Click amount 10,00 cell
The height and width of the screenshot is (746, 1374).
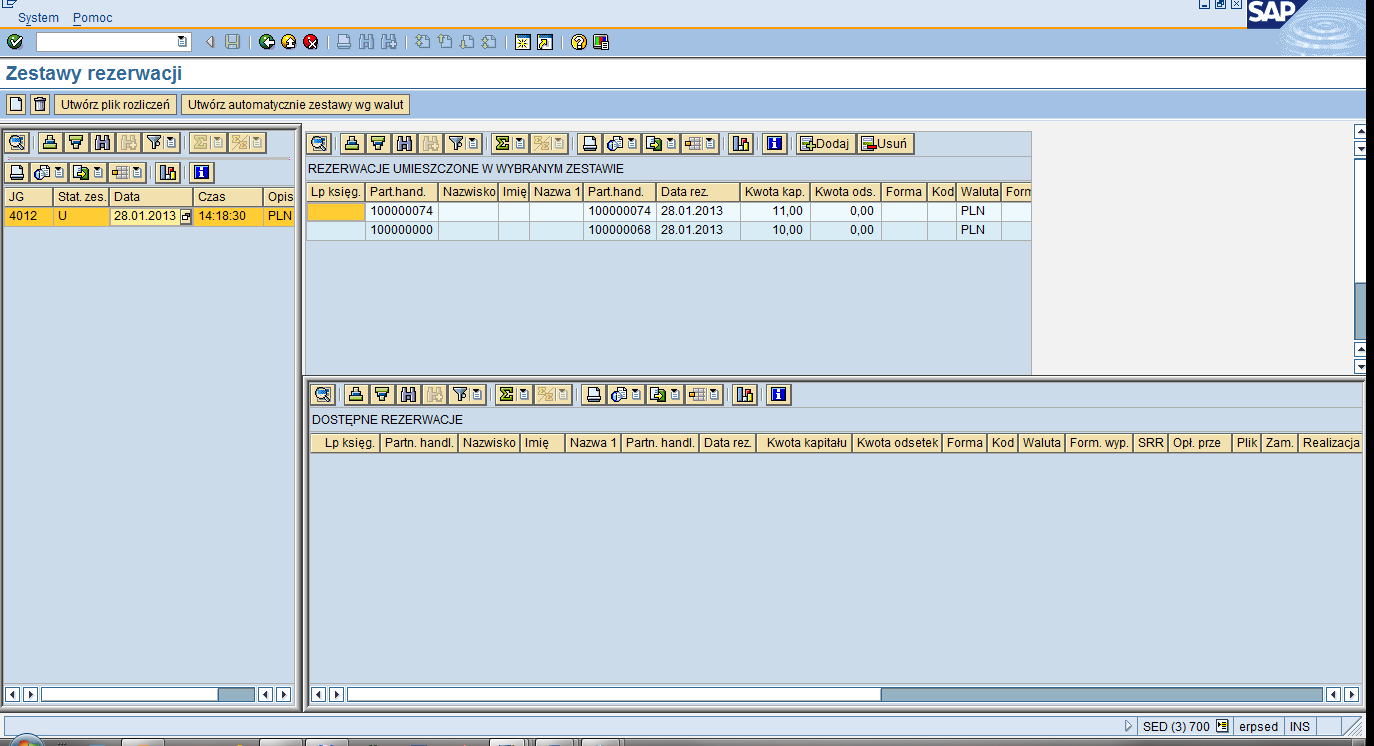click(x=775, y=230)
